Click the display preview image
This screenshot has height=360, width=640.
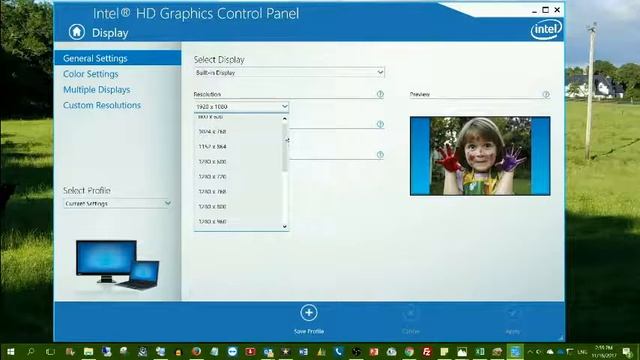coord(480,156)
